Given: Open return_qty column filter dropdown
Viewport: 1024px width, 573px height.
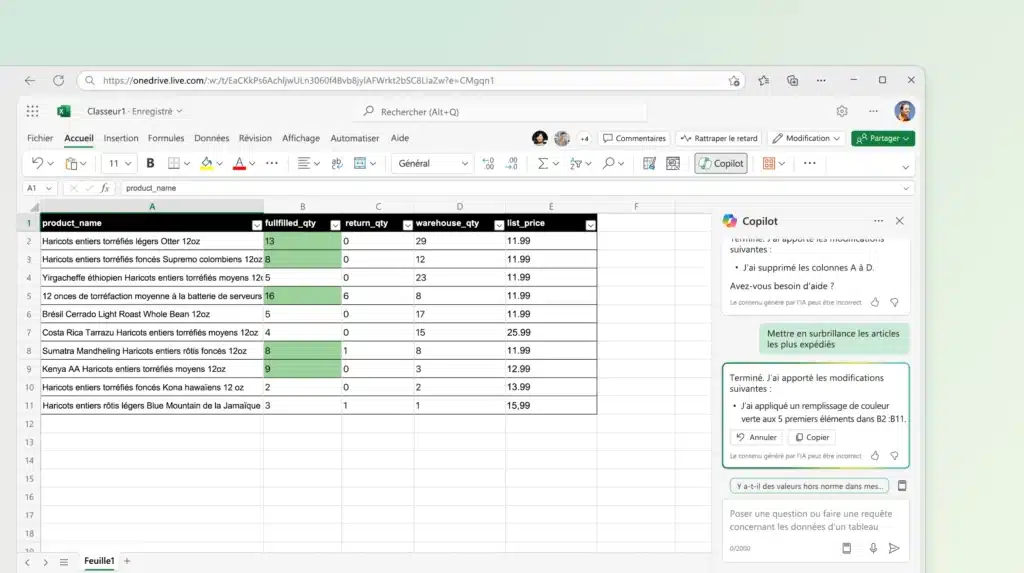Looking at the screenshot, I should (x=408, y=225).
